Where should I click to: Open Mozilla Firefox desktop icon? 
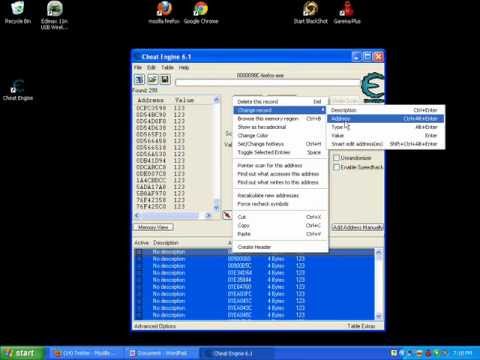pyautogui.click(x=164, y=12)
